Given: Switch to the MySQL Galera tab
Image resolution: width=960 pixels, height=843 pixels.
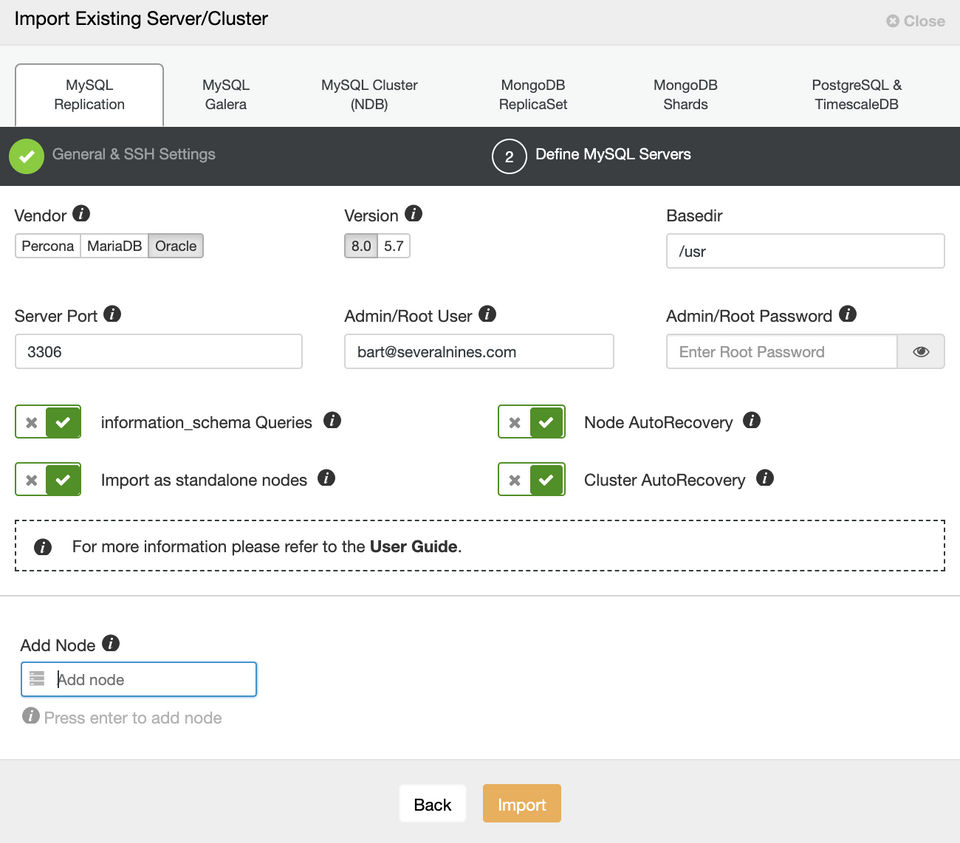Looking at the screenshot, I should pyautogui.click(x=226, y=95).
